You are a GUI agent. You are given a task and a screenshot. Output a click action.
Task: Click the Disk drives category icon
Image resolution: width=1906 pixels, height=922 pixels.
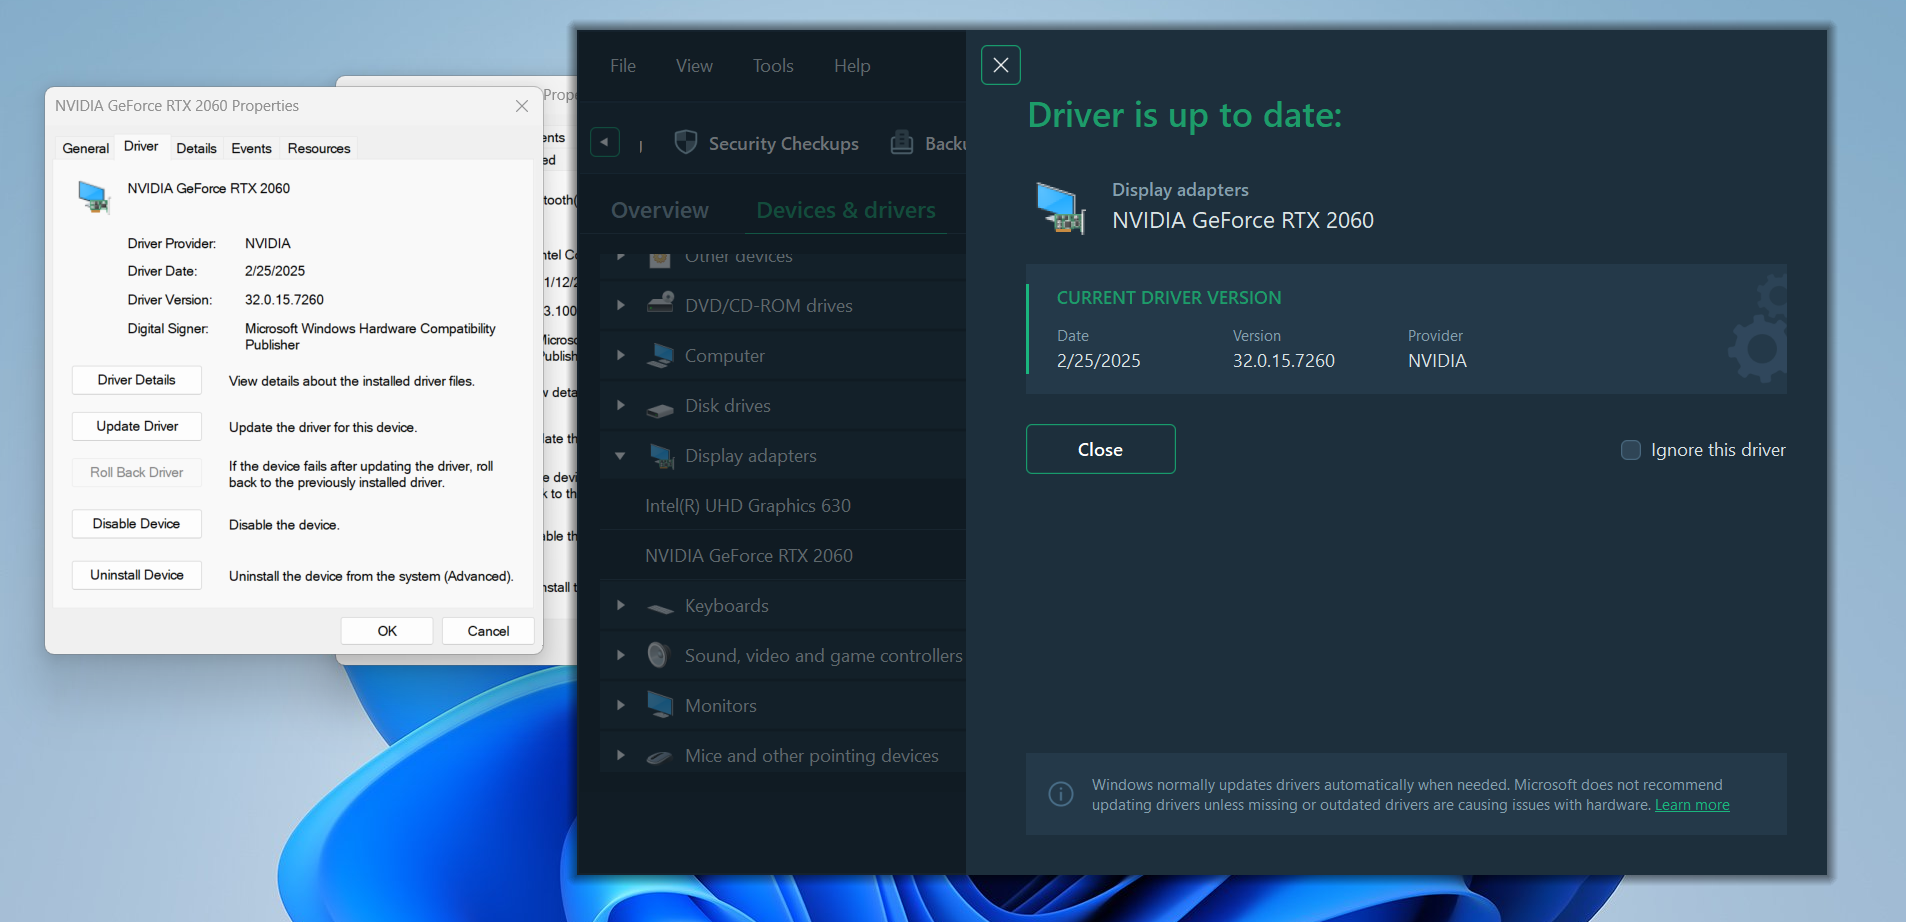(x=660, y=406)
